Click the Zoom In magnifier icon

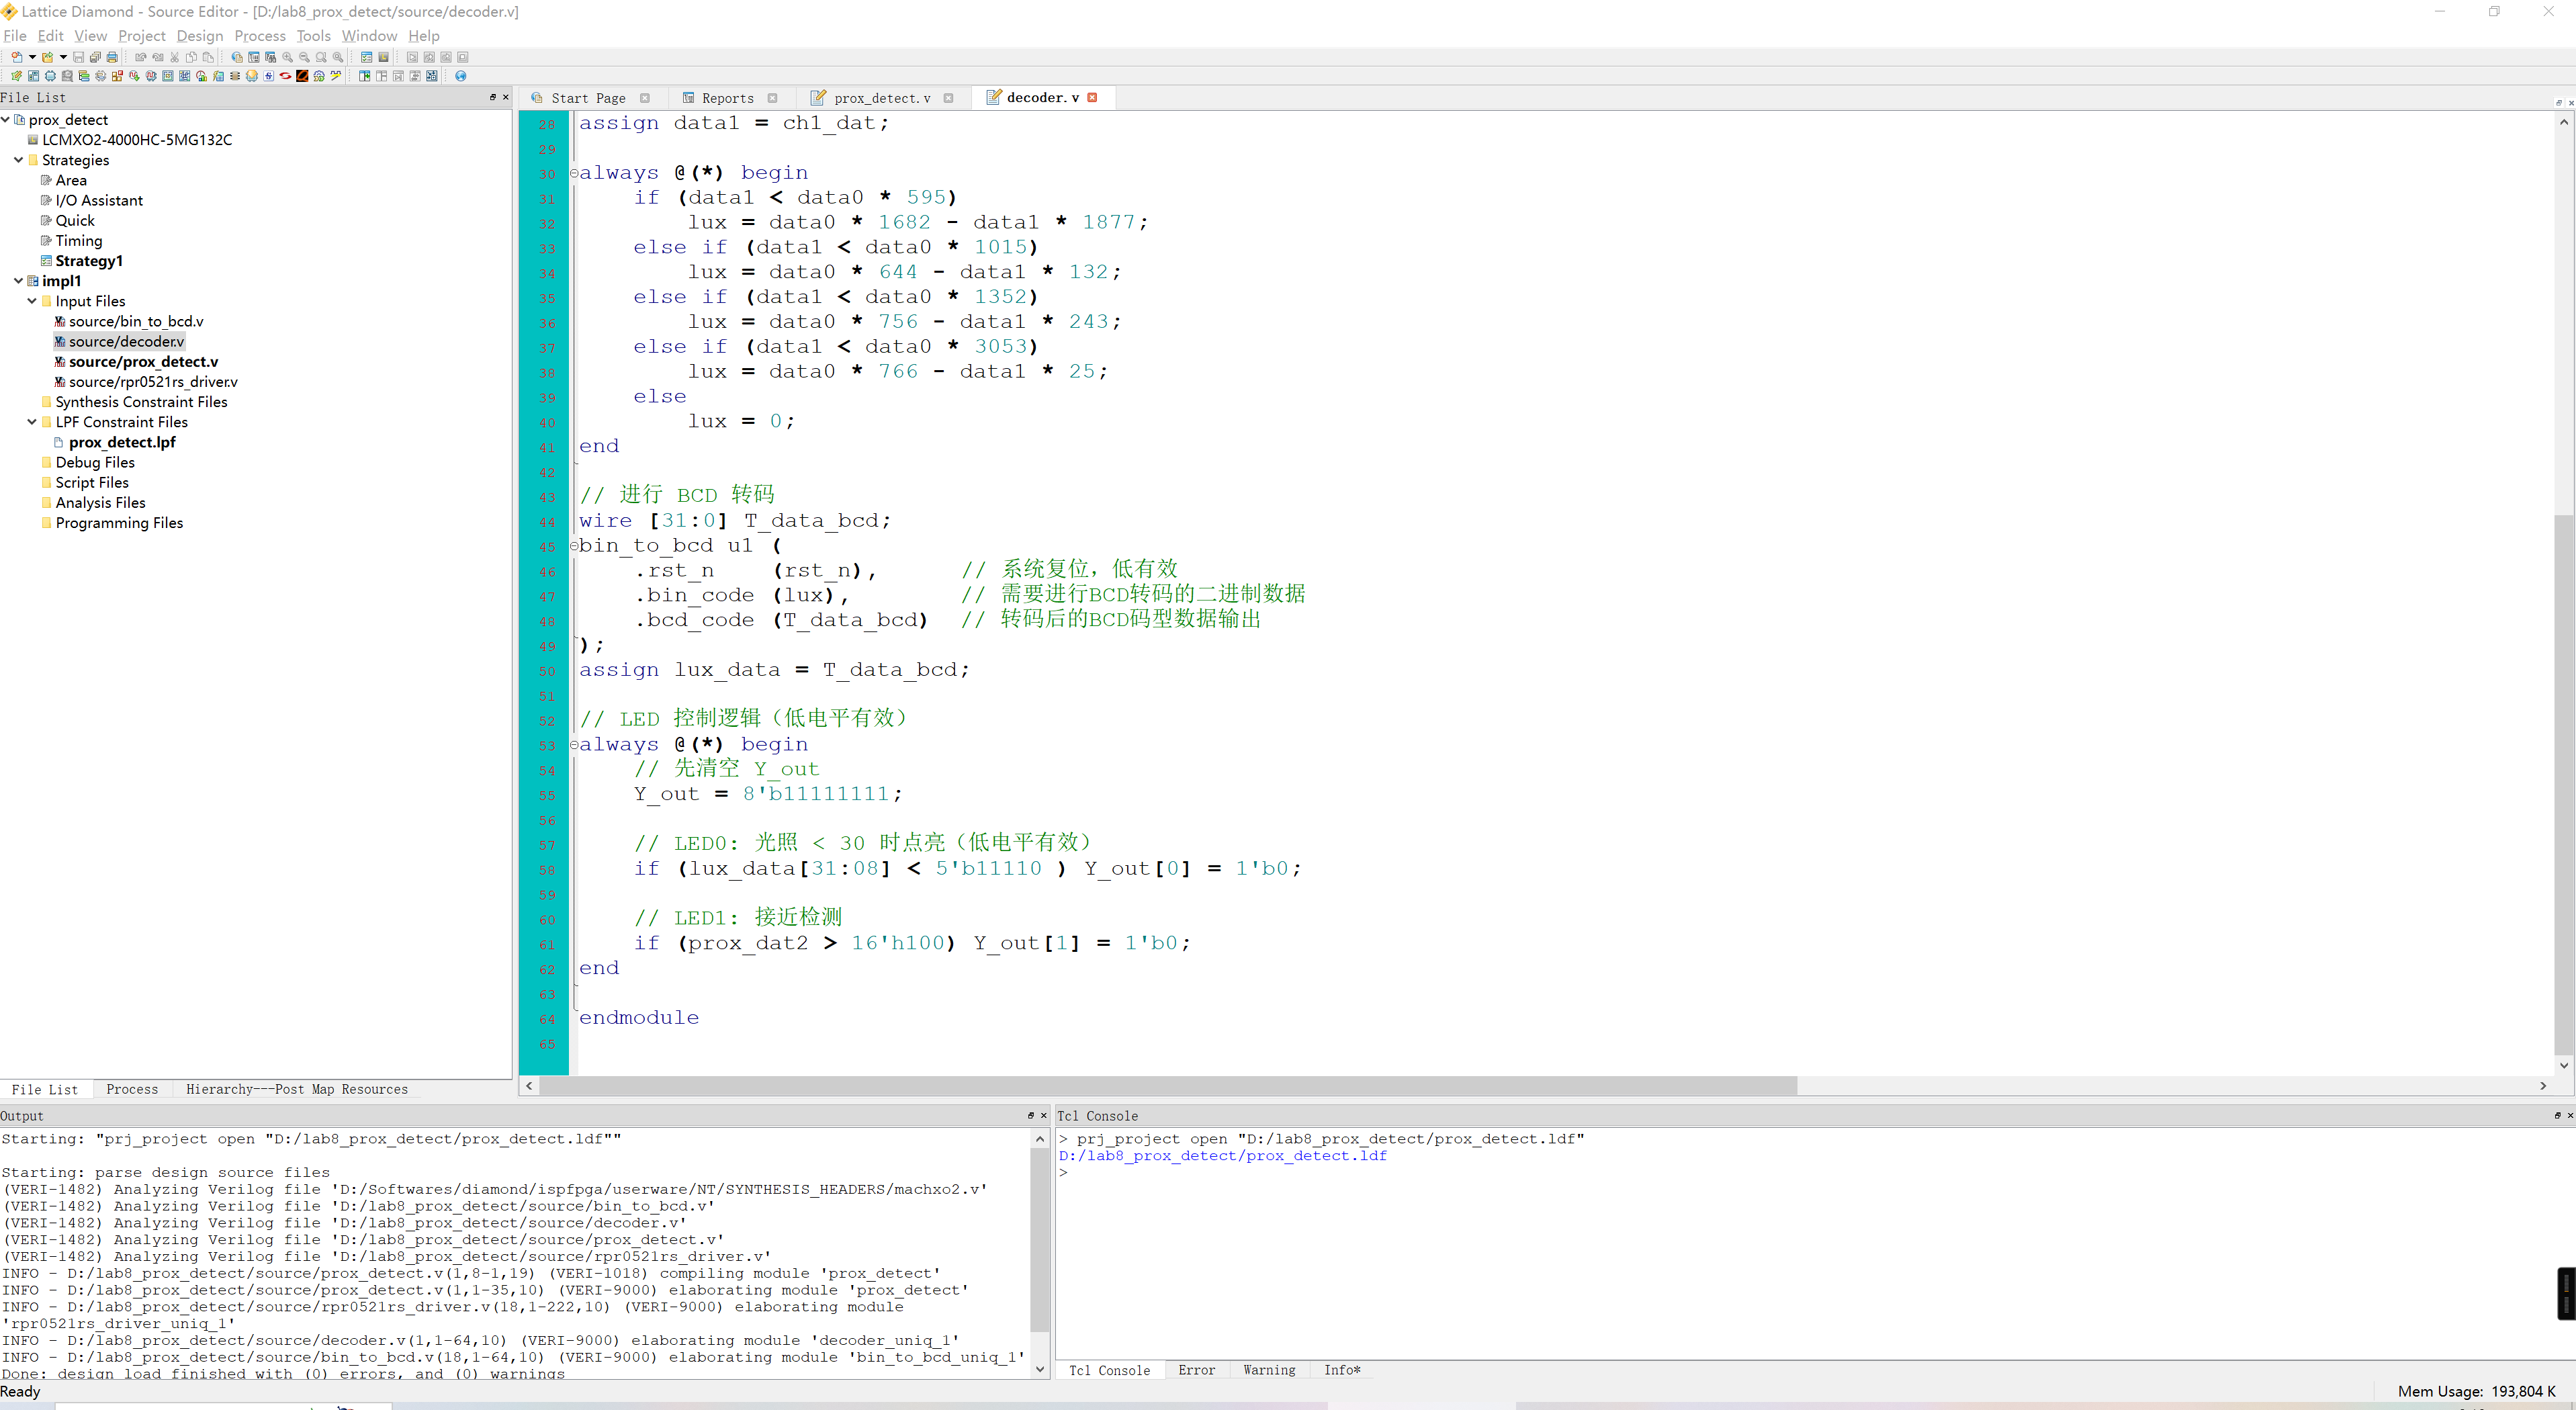(288, 57)
